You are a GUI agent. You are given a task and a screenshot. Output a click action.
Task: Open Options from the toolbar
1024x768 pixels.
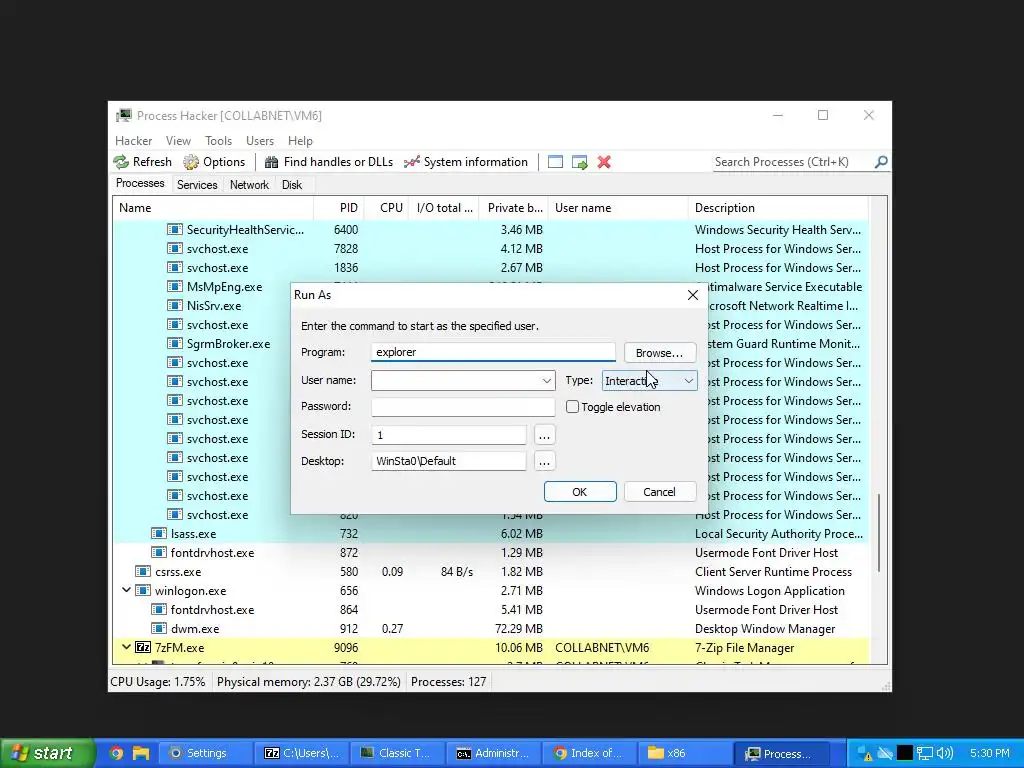pos(214,162)
